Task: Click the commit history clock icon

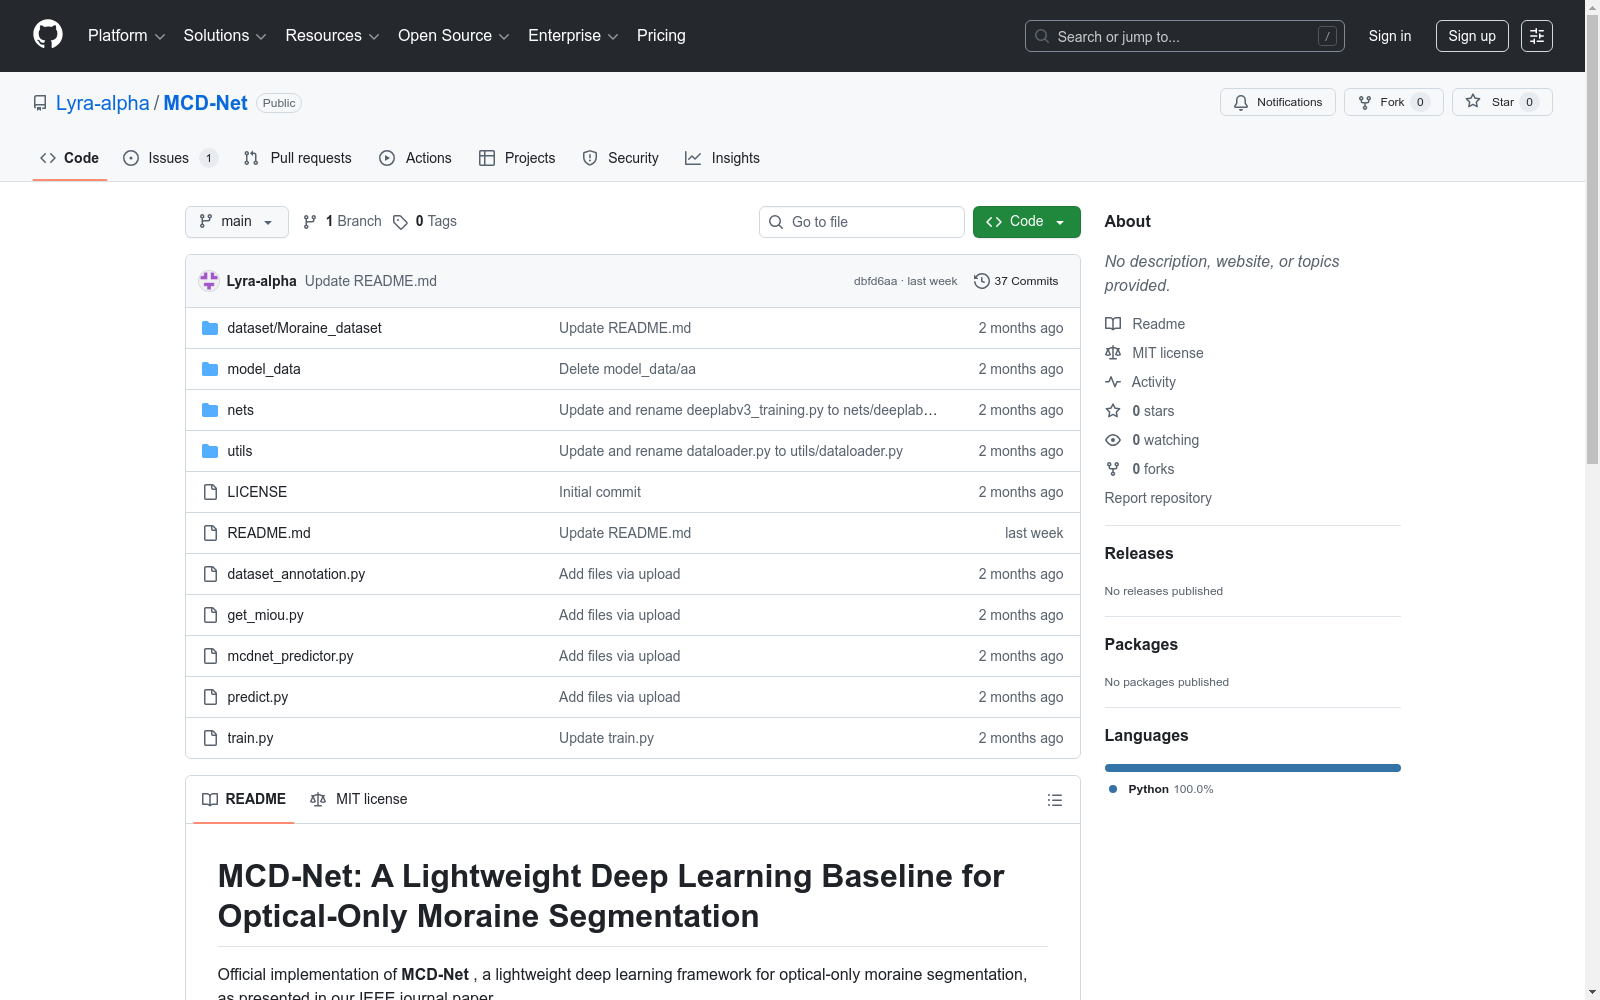Action: pos(982,281)
